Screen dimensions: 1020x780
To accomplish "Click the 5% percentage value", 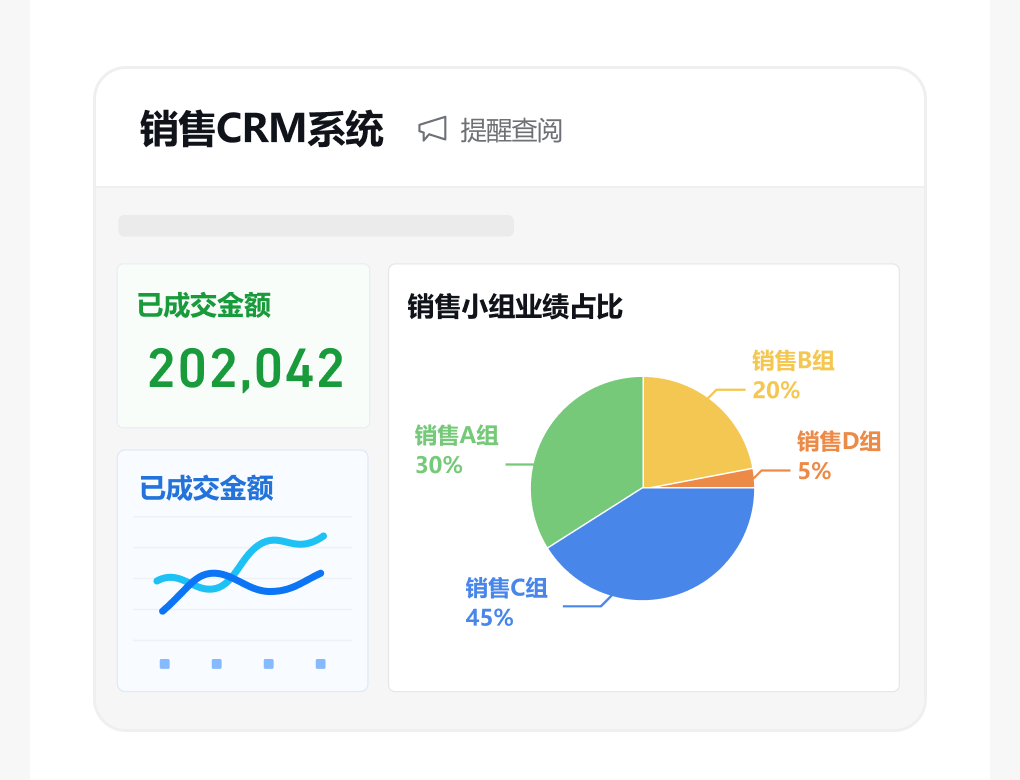I will pos(814,471).
